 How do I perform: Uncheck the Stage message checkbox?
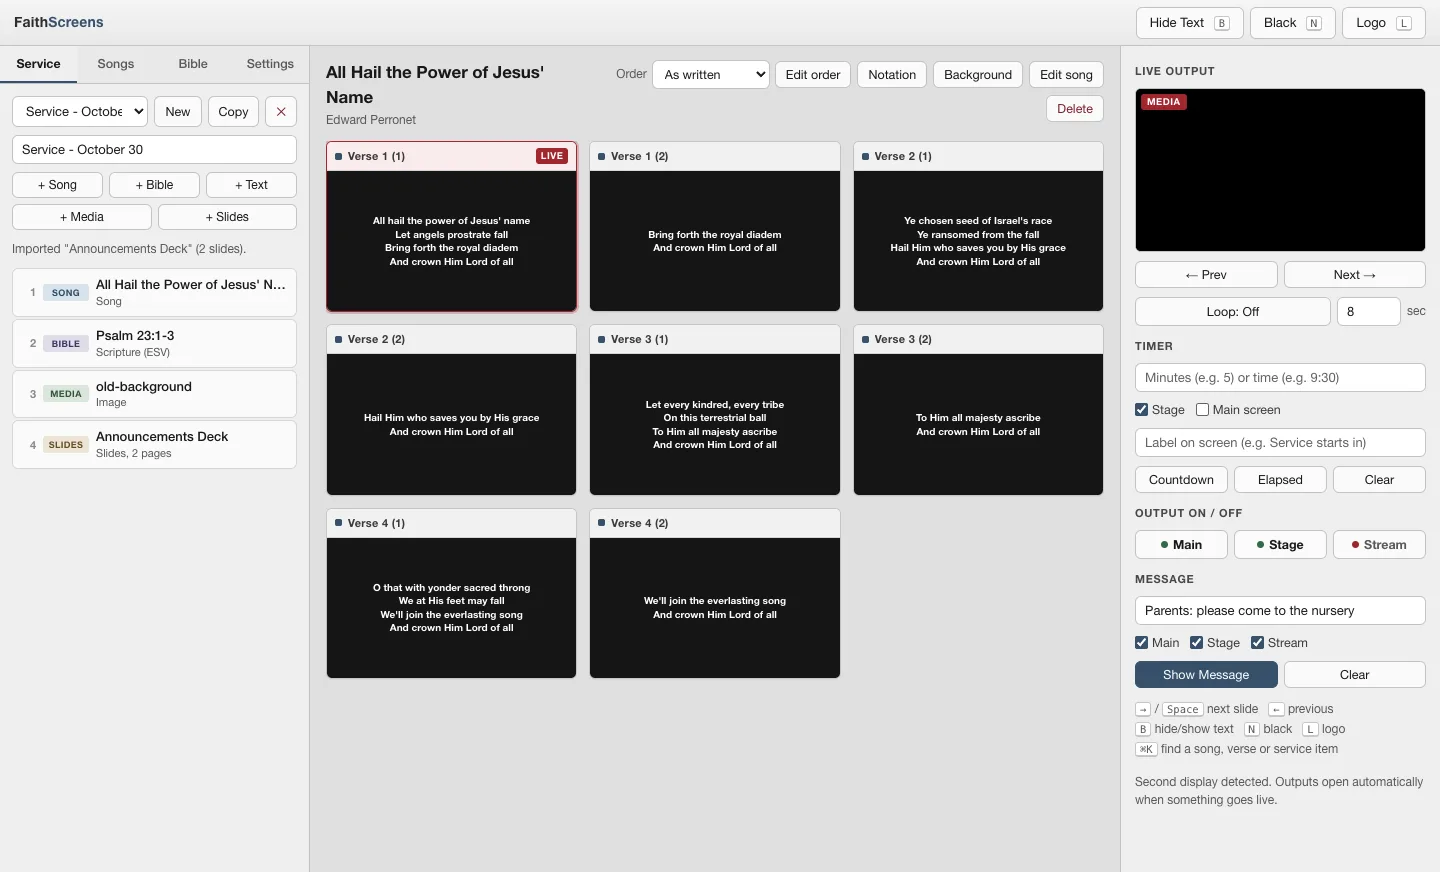[1197, 642]
